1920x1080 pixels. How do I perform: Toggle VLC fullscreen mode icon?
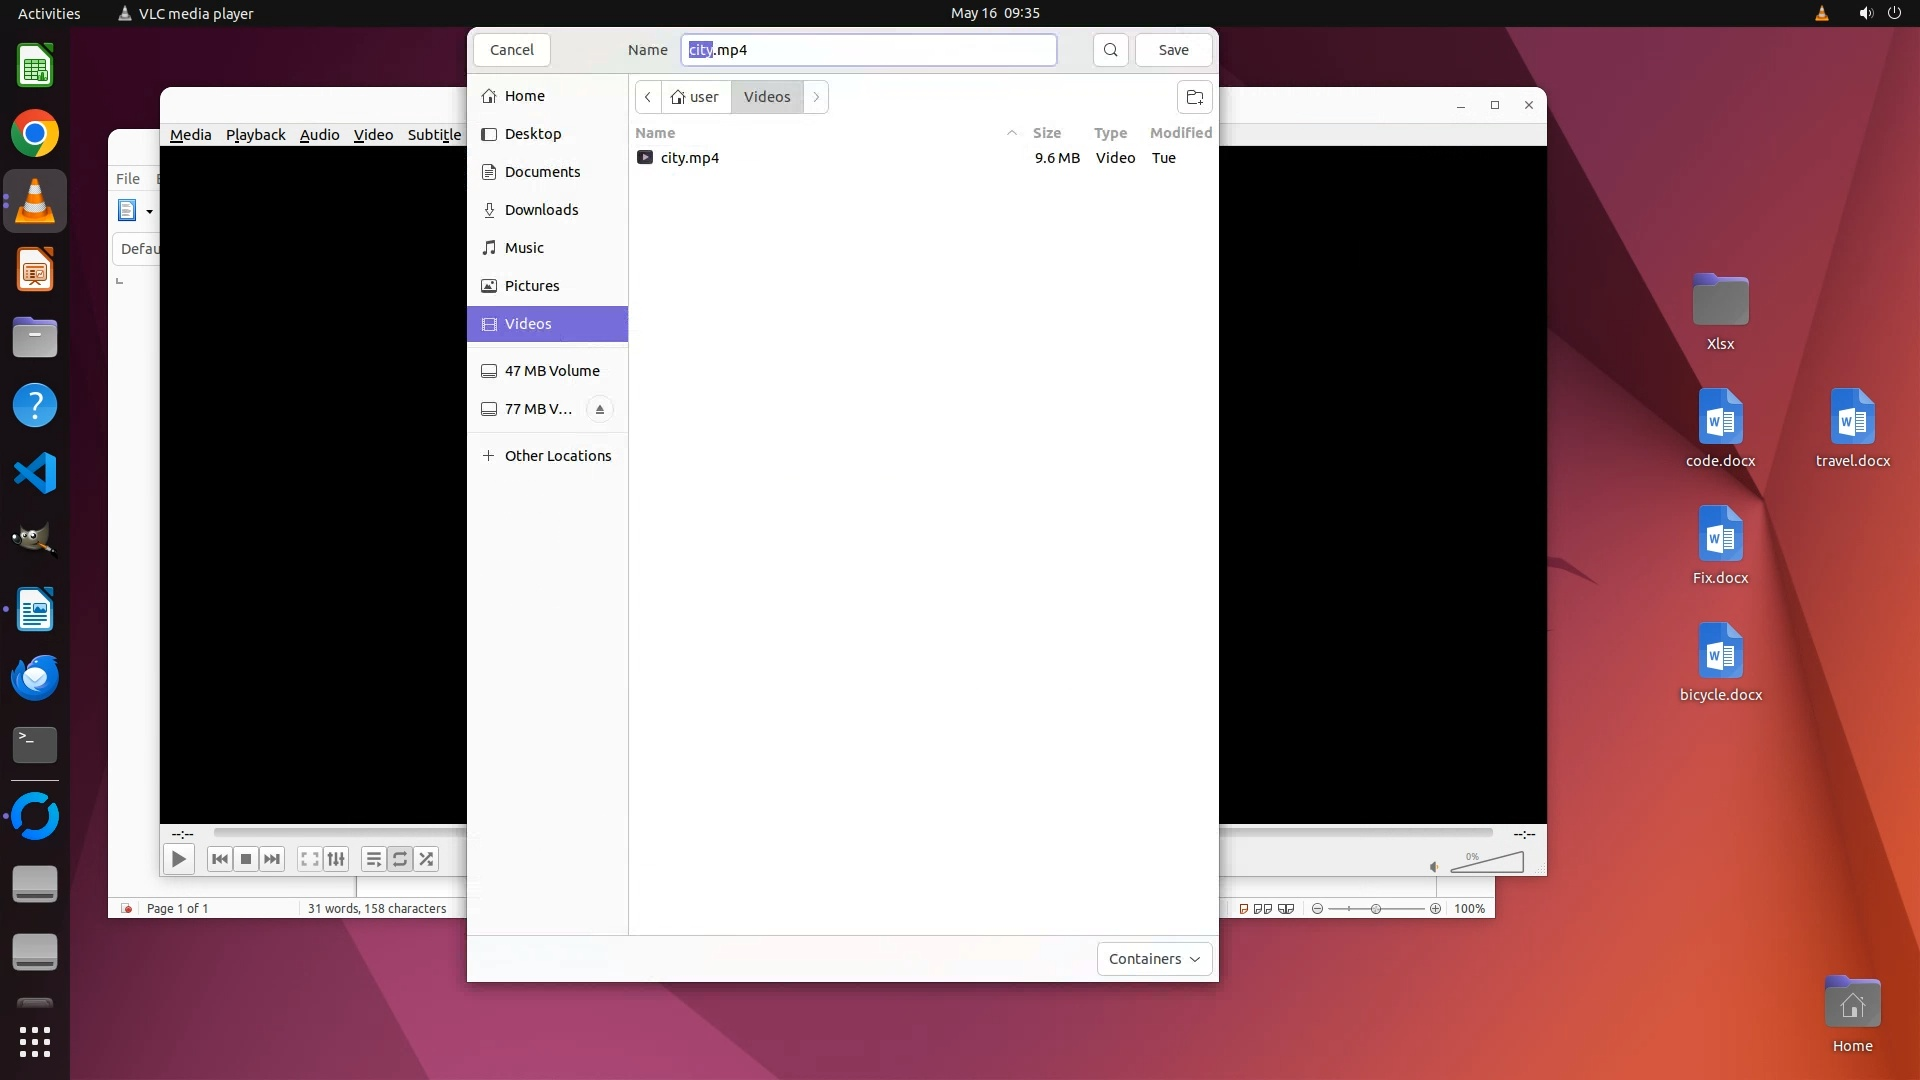pos(310,859)
